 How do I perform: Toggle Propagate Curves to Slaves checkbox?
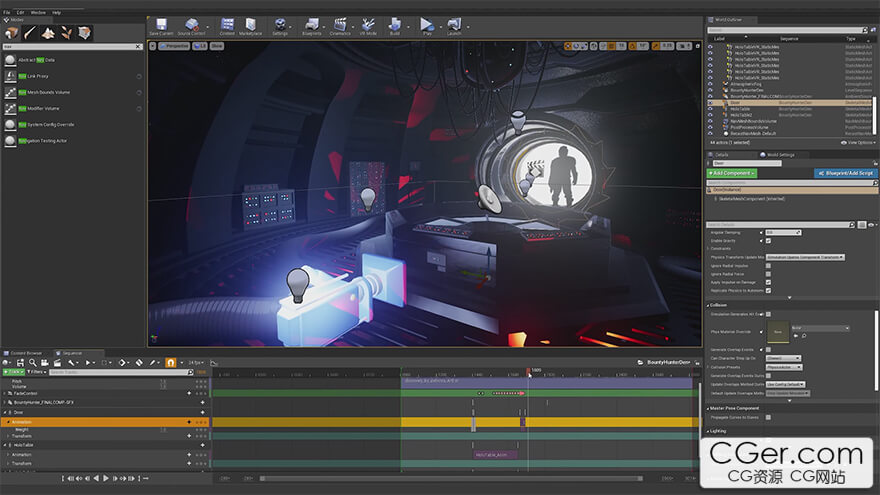768,418
